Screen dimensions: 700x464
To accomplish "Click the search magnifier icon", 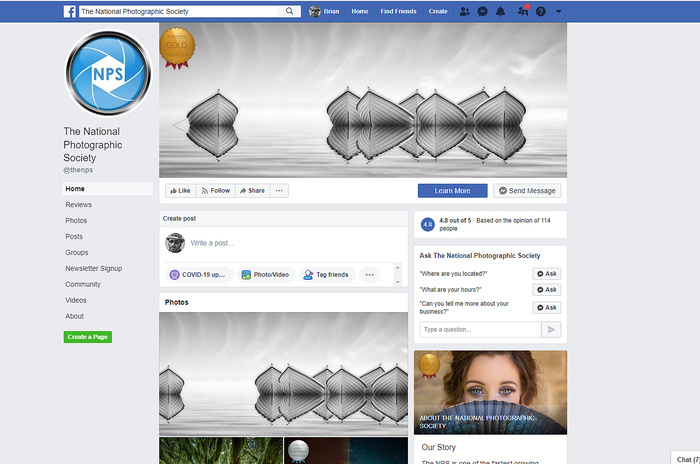I will 289,11.
